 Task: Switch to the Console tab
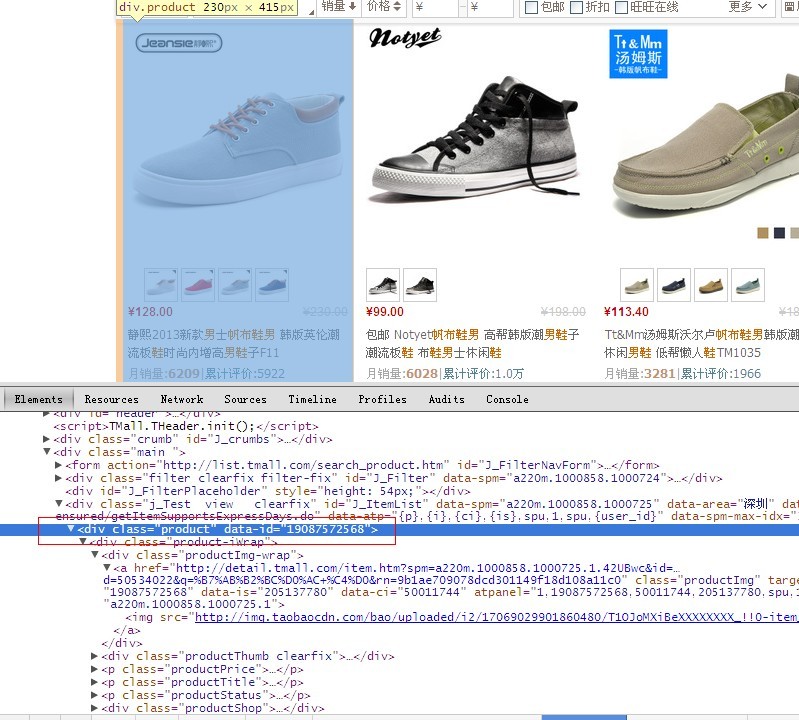[507, 399]
